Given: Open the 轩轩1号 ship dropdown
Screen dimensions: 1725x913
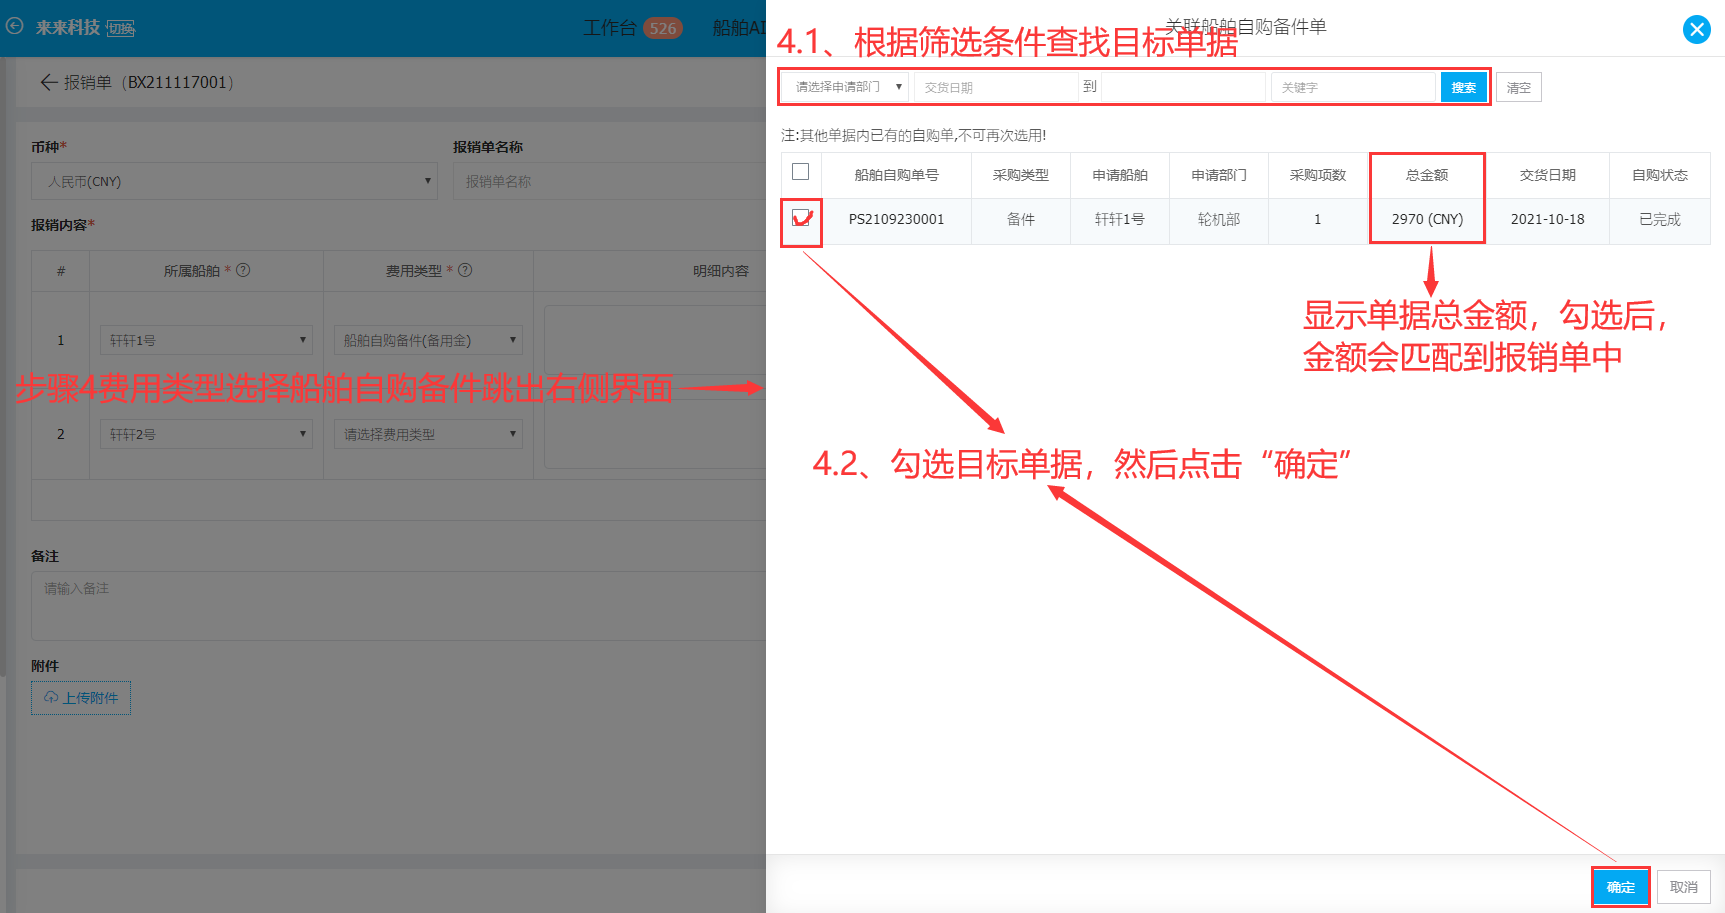Looking at the screenshot, I should point(206,340).
